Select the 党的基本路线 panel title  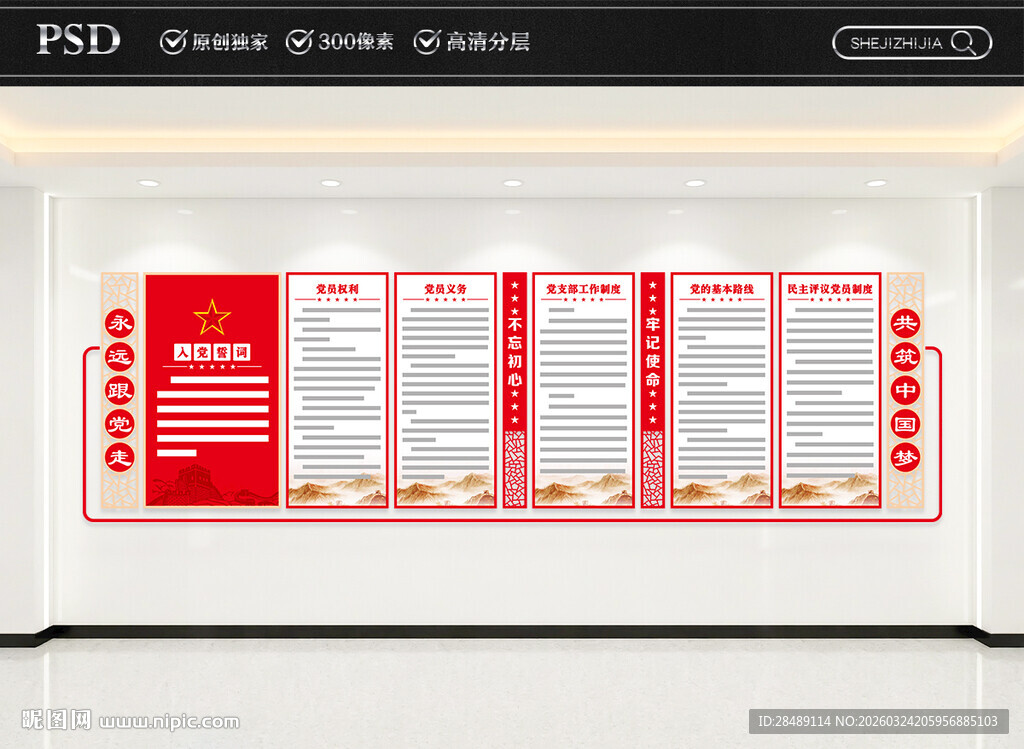(x=722, y=289)
